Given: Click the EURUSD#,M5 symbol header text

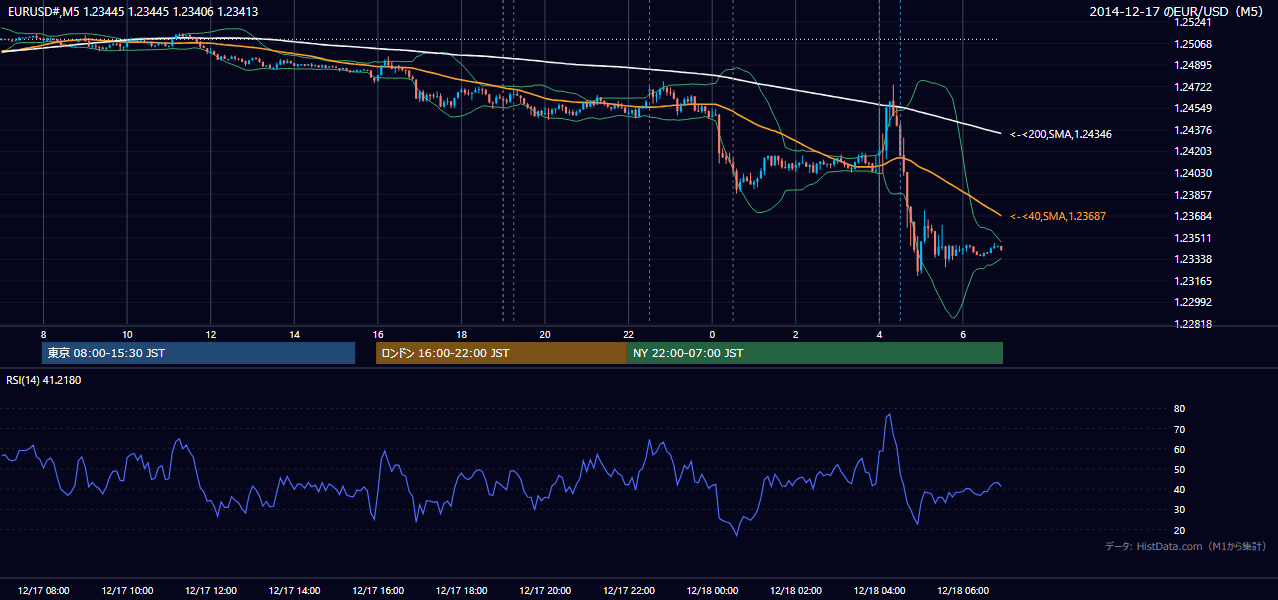Looking at the screenshot, I should (132, 12).
